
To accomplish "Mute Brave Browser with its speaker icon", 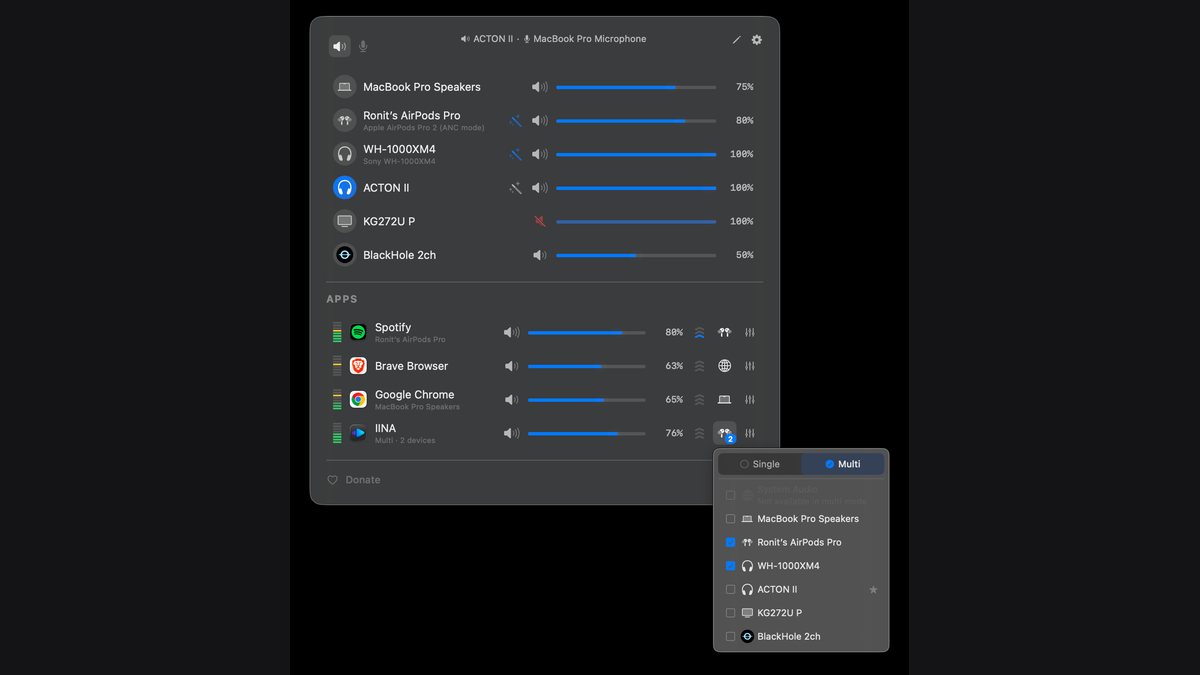I will (x=512, y=366).
